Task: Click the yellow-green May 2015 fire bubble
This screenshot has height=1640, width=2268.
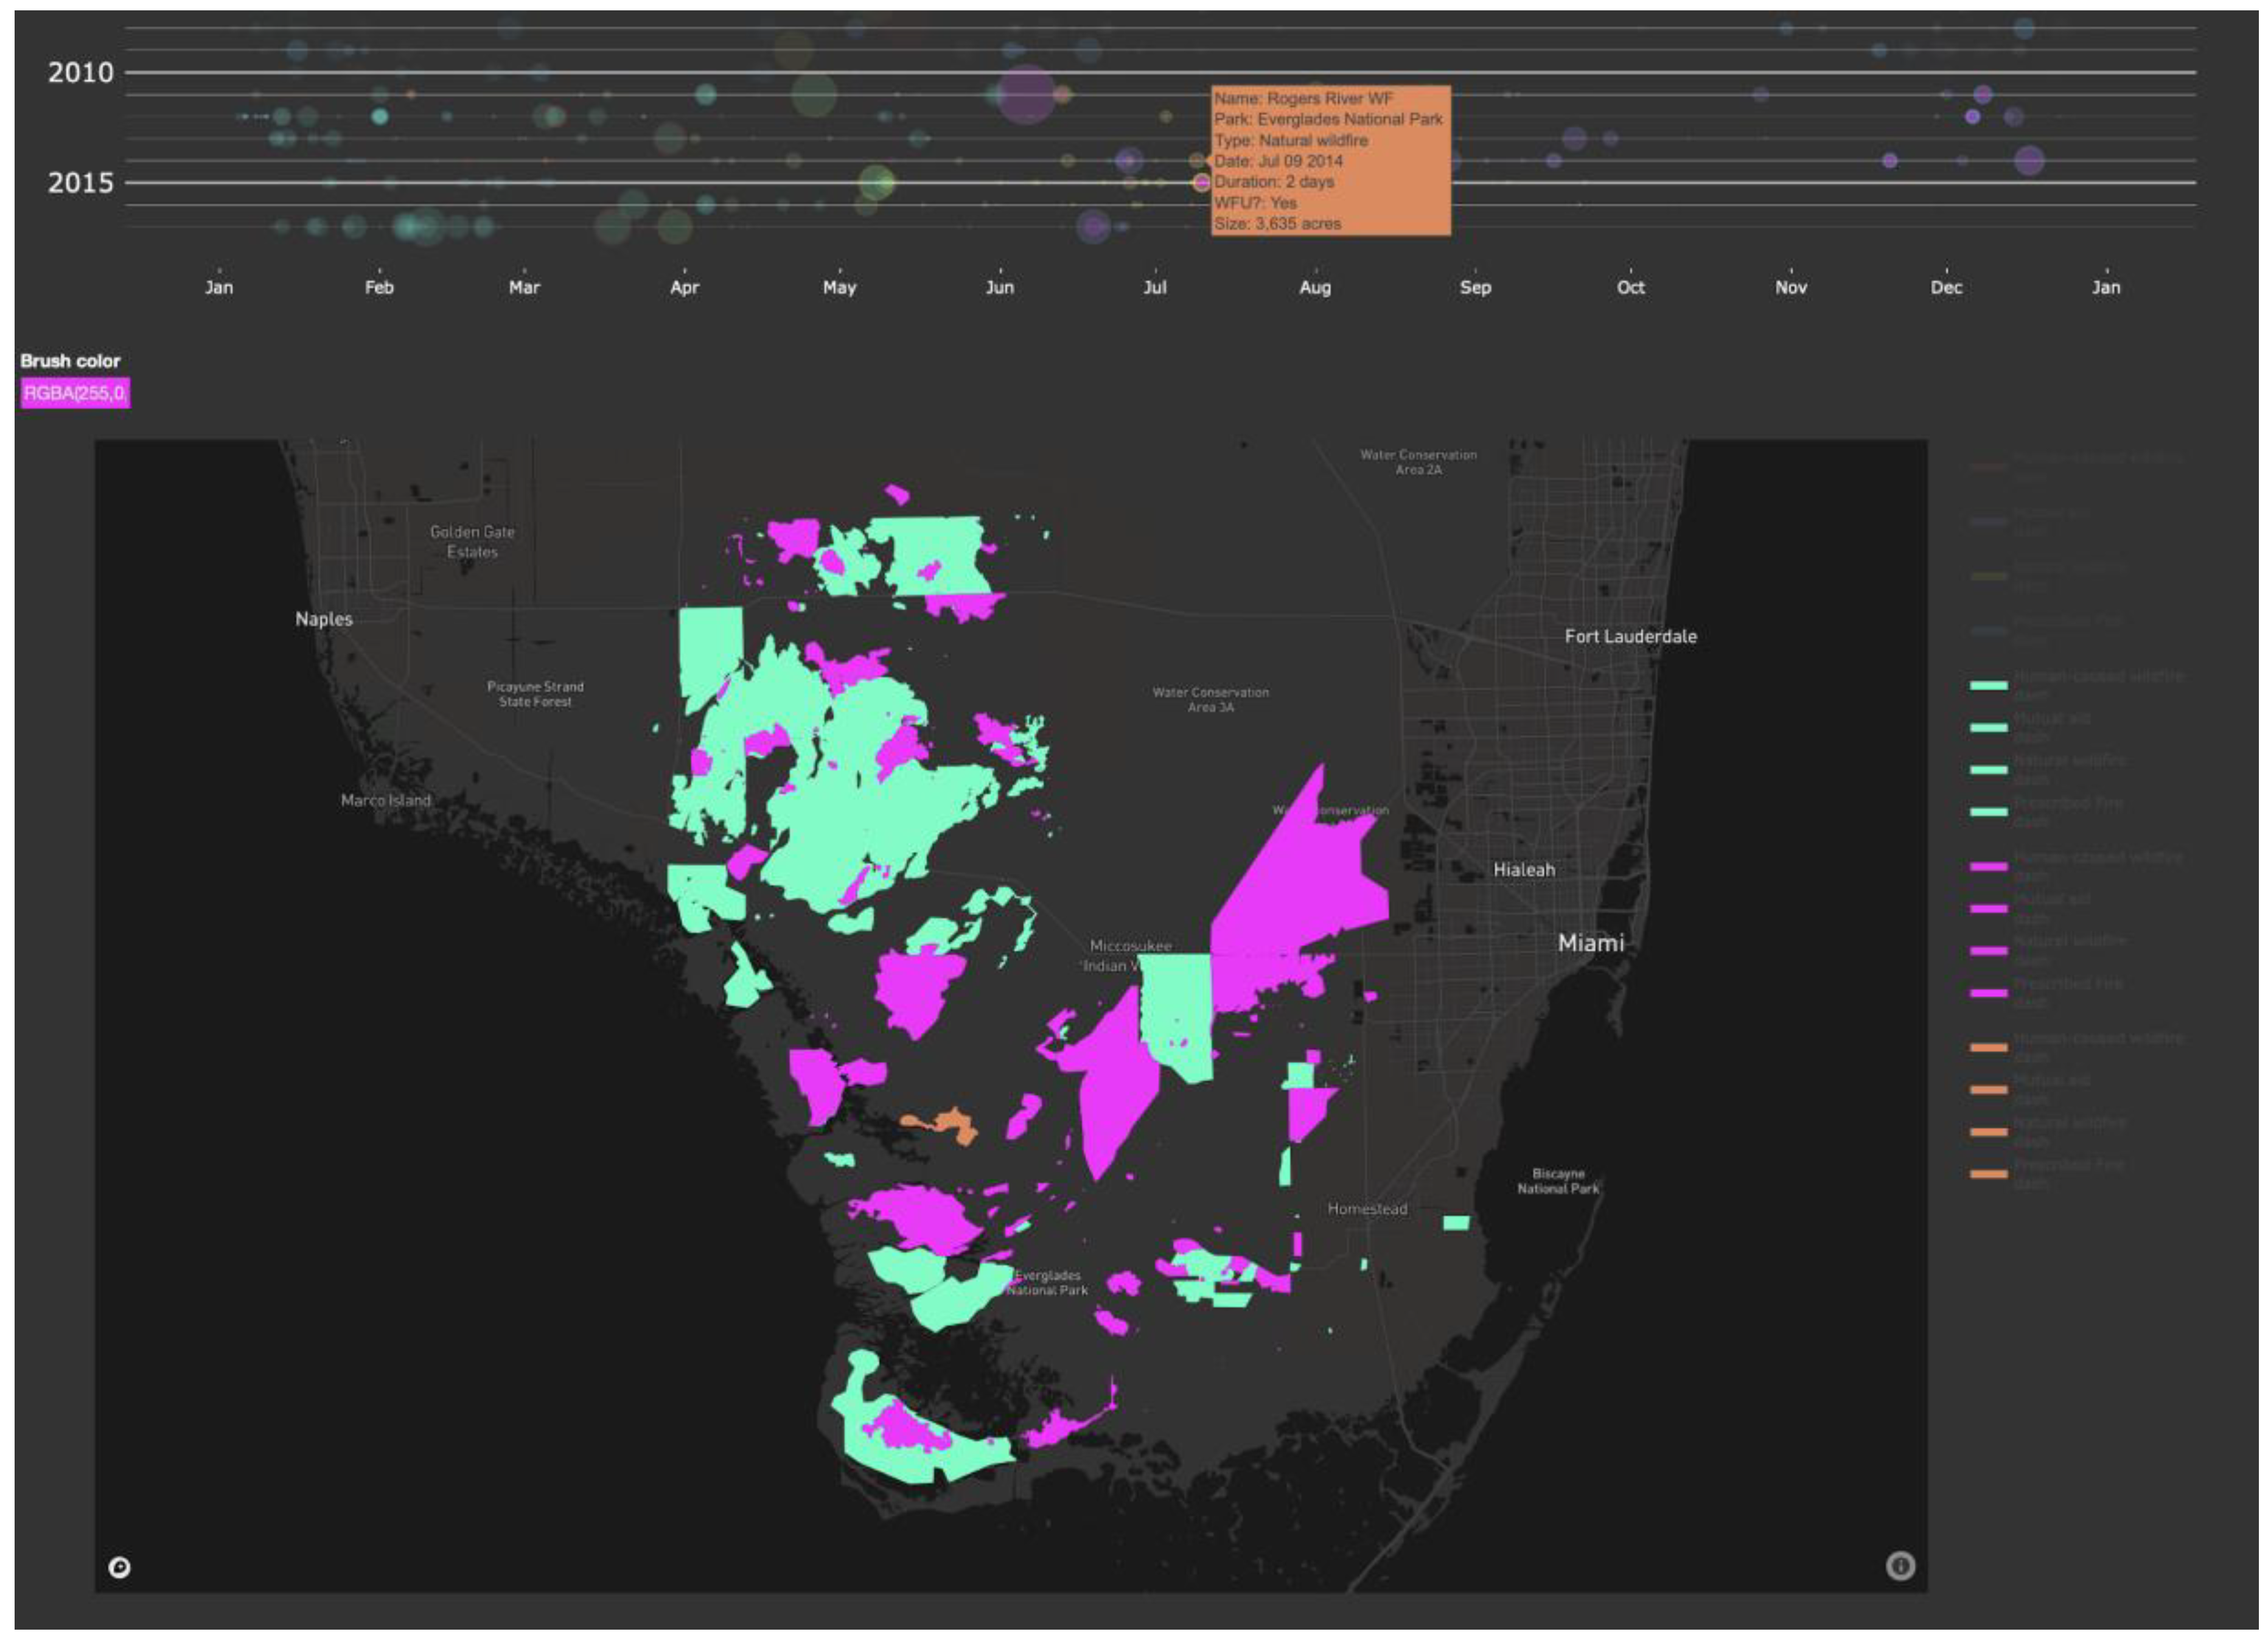Action: [x=876, y=182]
